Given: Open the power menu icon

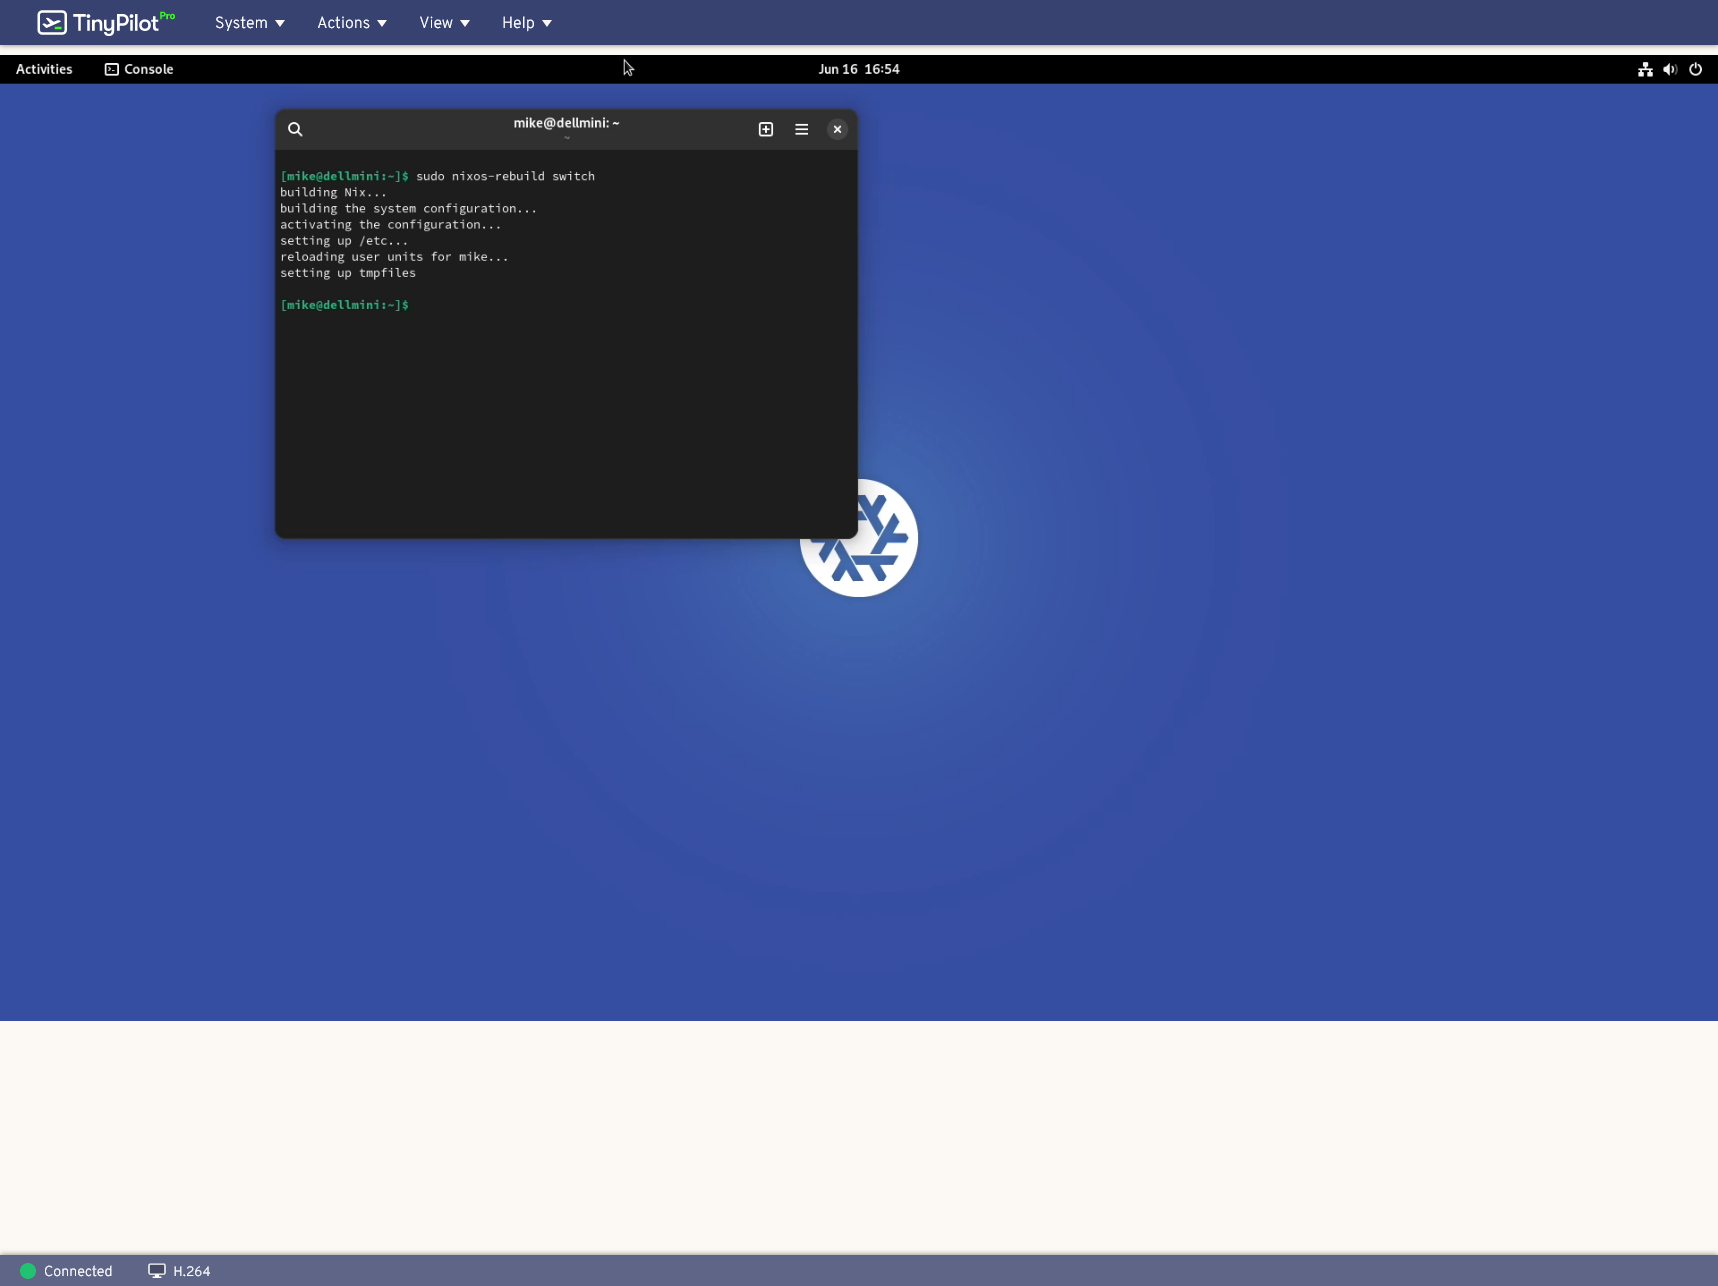Looking at the screenshot, I should (x=1695, y=69).
